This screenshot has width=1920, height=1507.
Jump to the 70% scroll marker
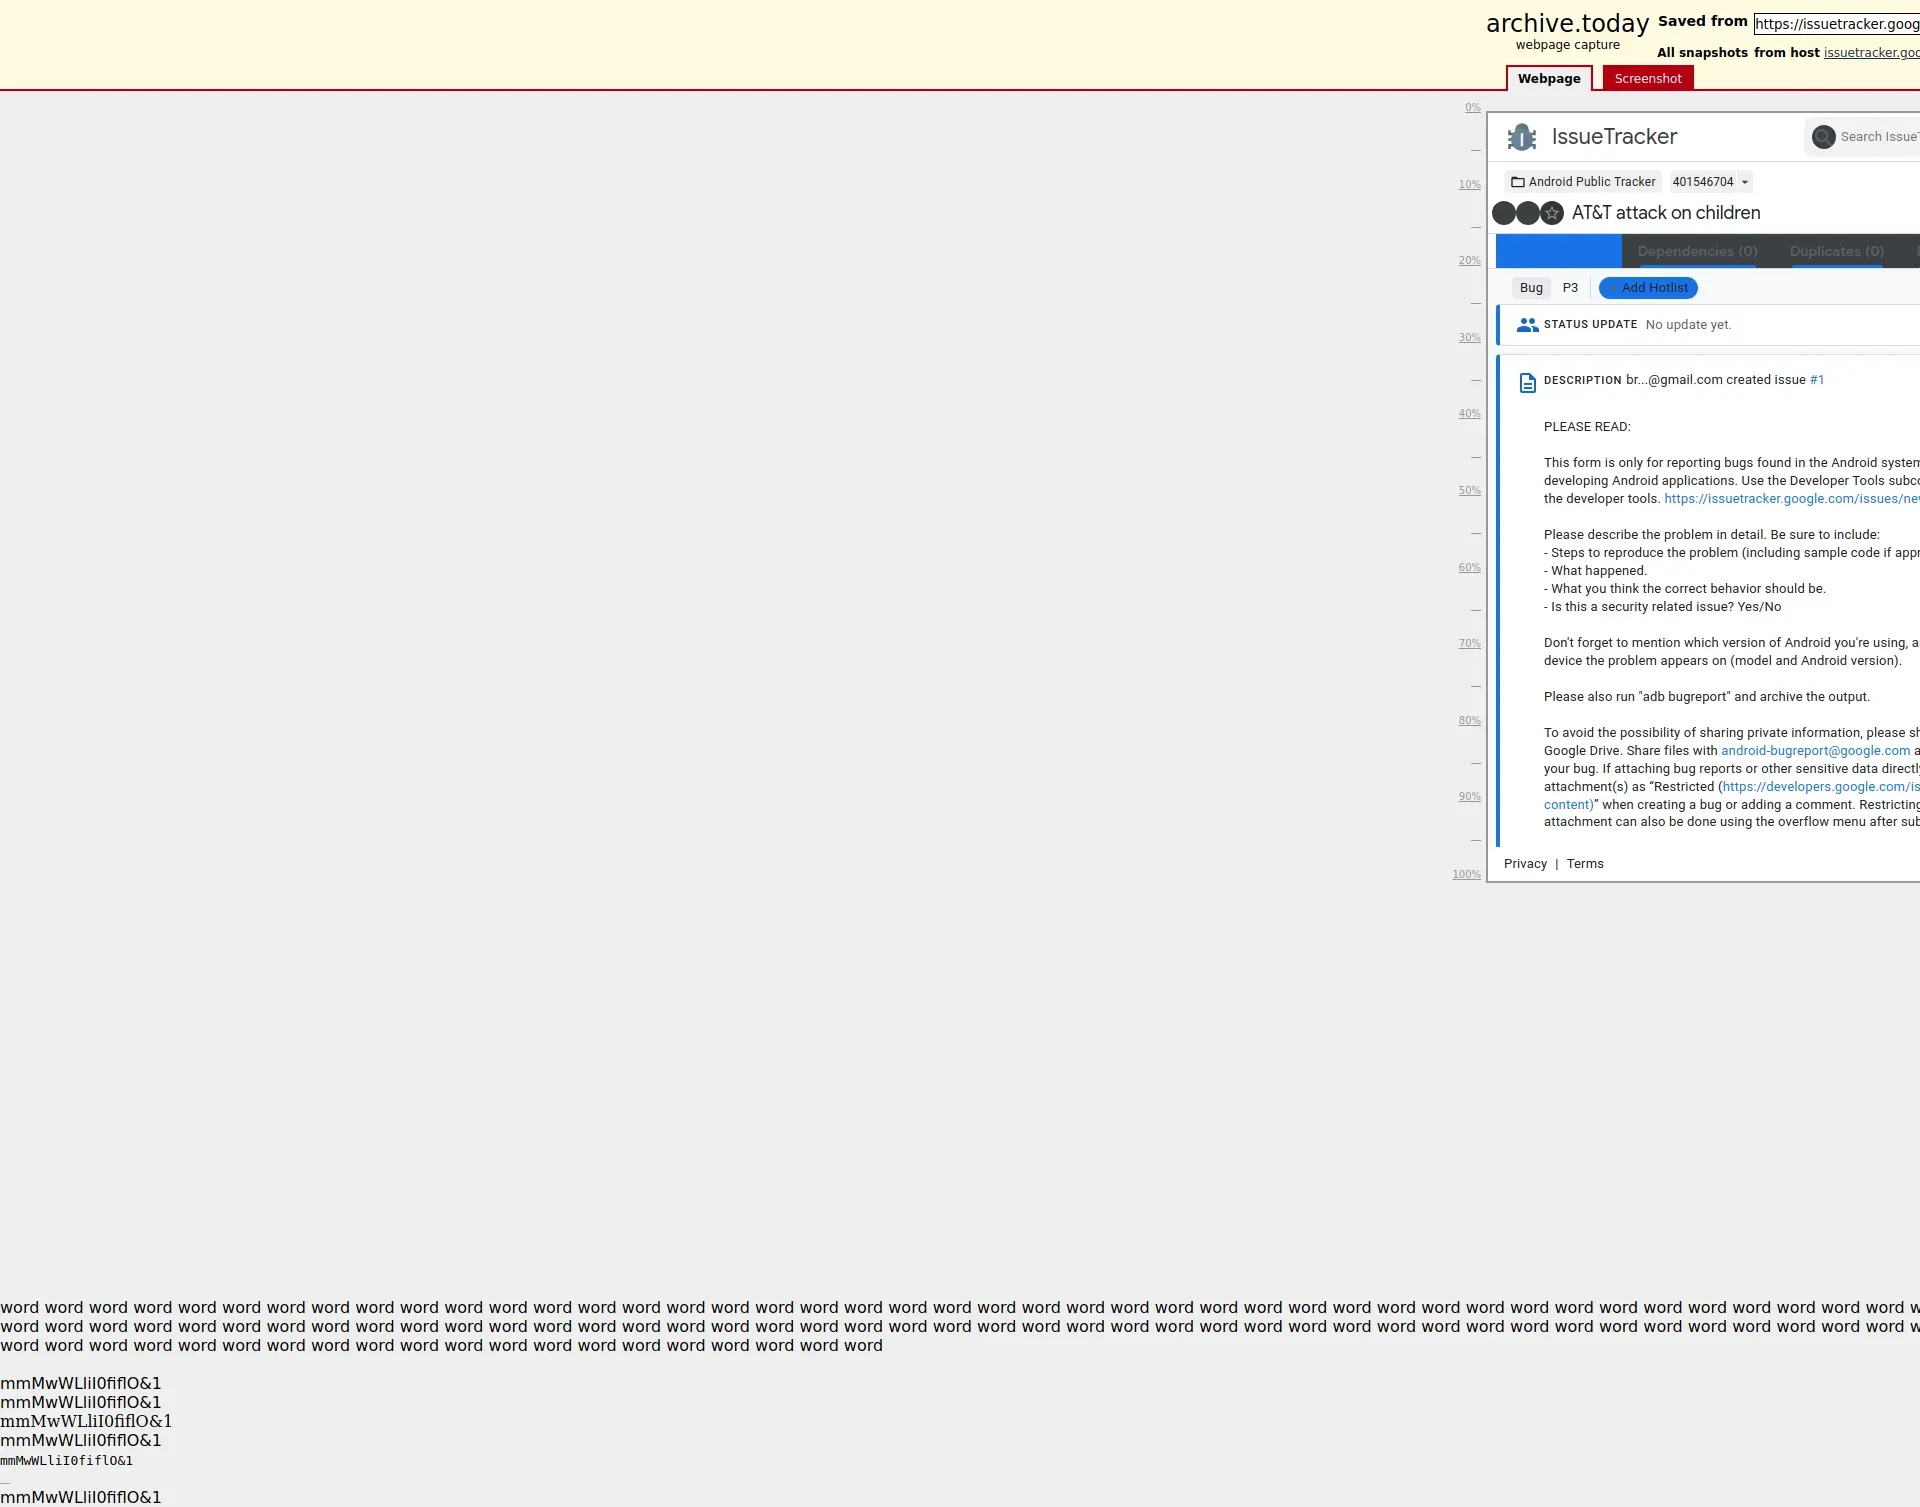coord(1469,644)
